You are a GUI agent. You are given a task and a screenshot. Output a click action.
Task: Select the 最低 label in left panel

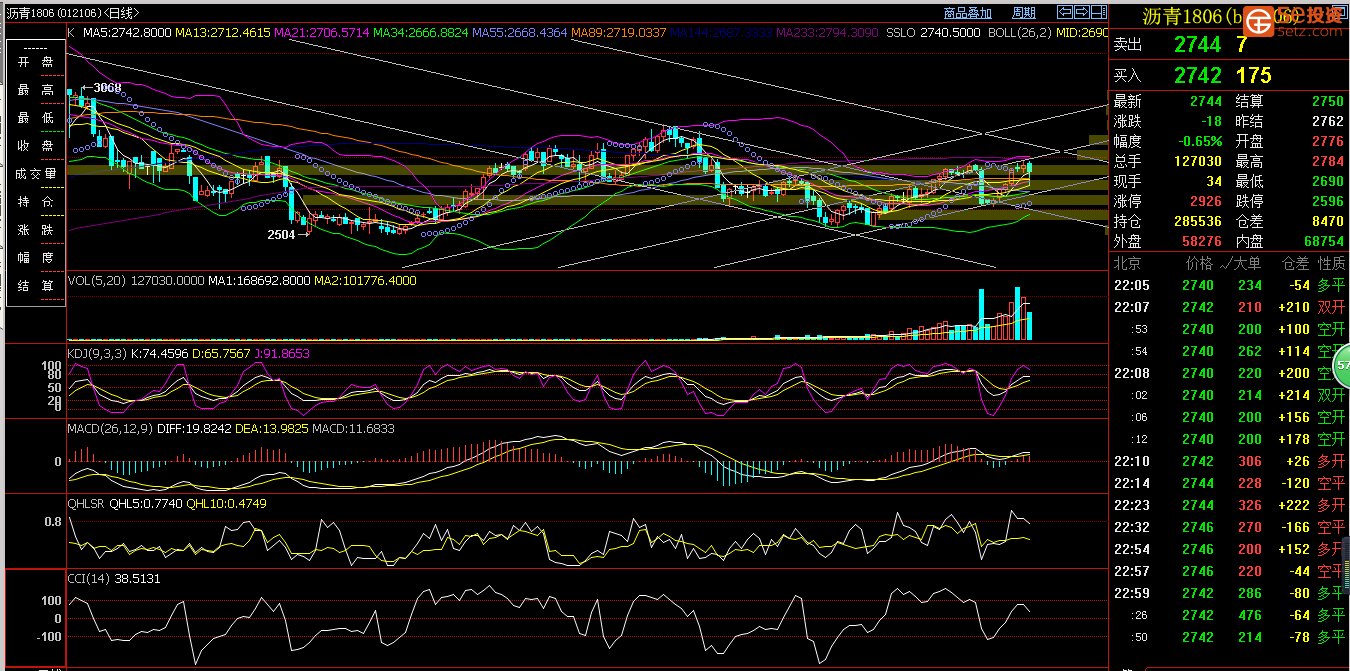pyautogui.click(x=35, y=118)
